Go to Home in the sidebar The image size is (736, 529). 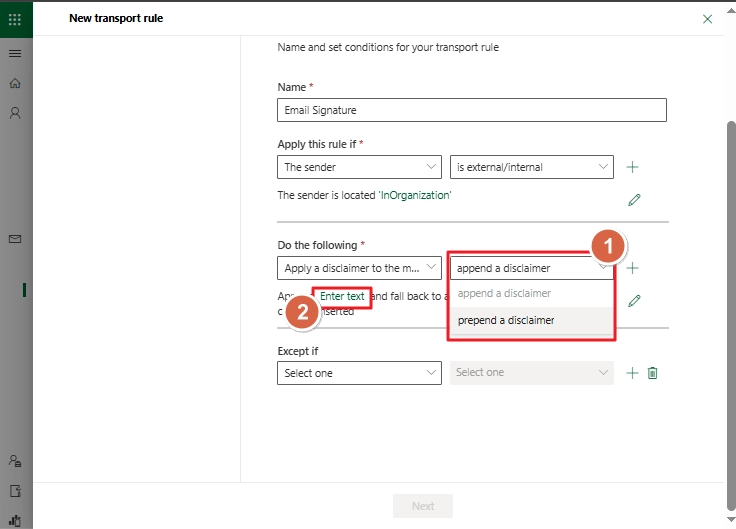point(15,83)
